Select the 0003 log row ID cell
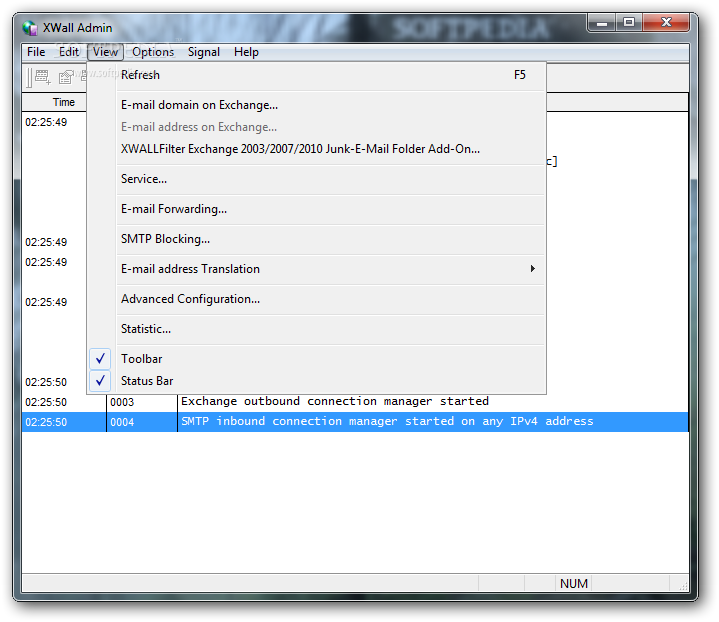 tap(142, 402)
